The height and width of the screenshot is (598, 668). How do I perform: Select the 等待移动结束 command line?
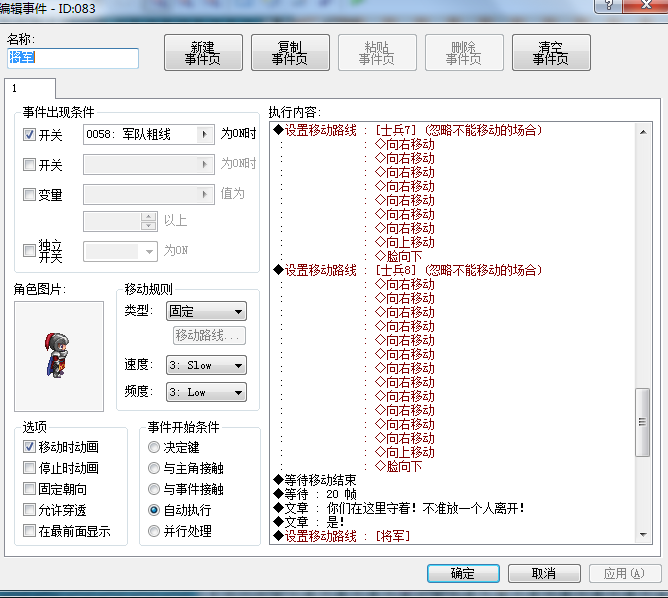coord(315,480)
